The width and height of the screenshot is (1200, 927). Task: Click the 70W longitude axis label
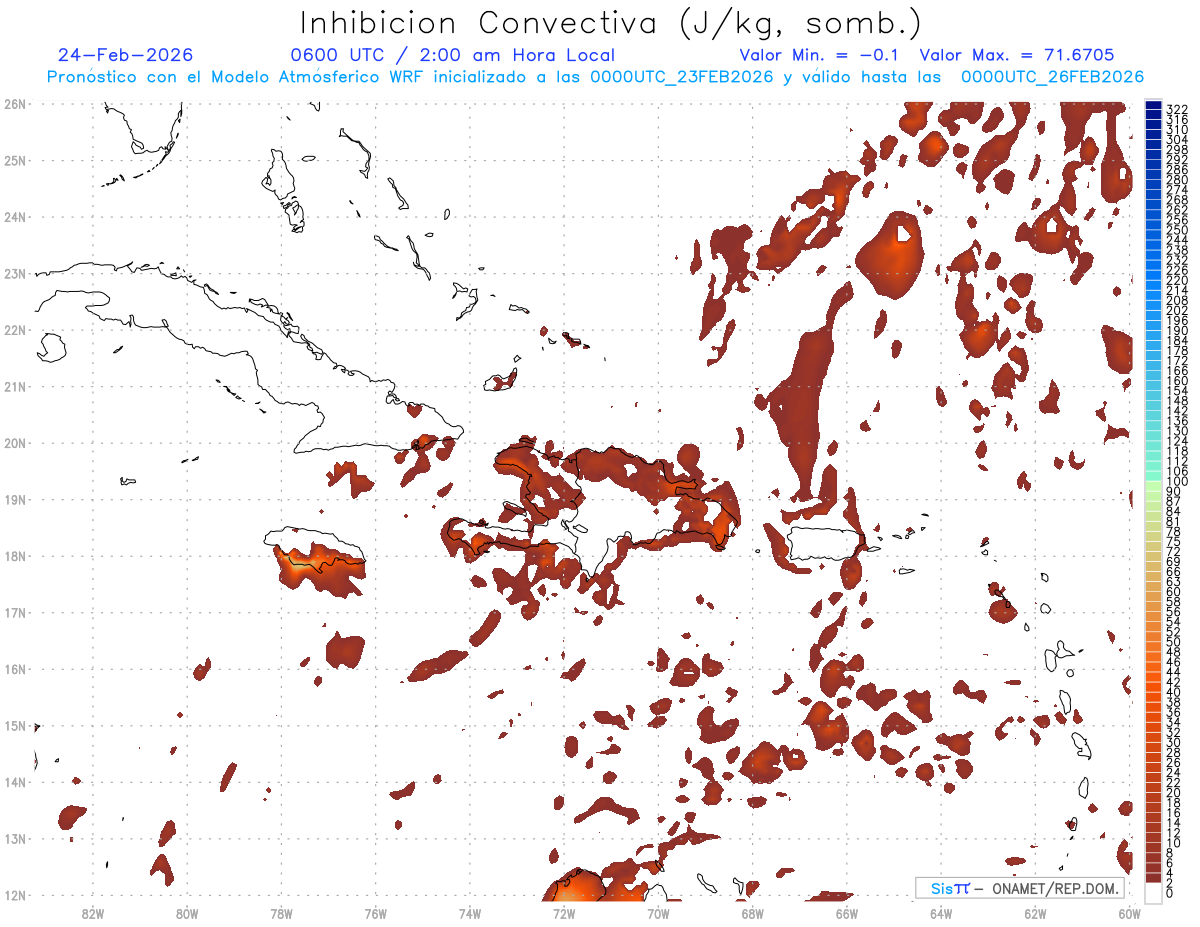pyautogui.click(x=657, y=913)
